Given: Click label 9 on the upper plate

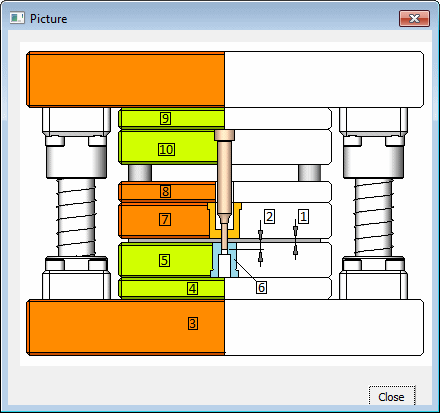Looking at the screenshot, I should coord(165,118).
